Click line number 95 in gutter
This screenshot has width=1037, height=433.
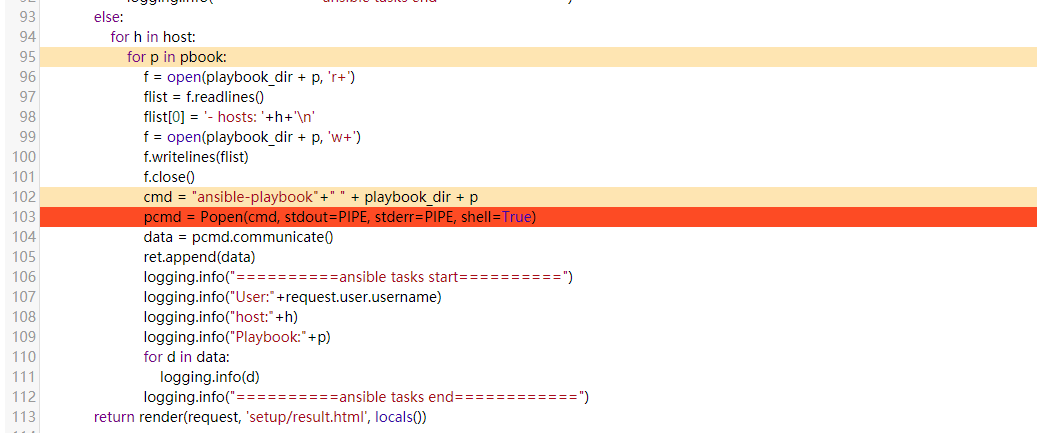pyautogui.click(x=28, y=57)
